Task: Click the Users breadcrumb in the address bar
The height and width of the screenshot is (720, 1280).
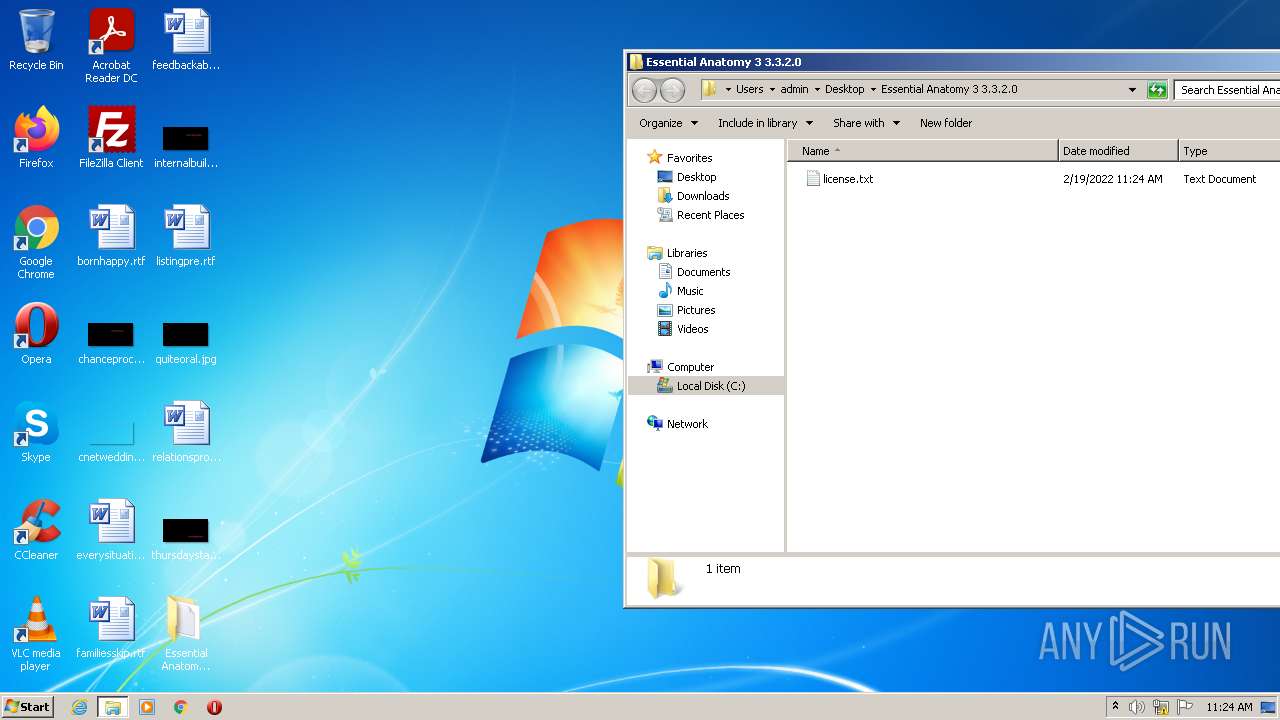Action: point(749,89)
